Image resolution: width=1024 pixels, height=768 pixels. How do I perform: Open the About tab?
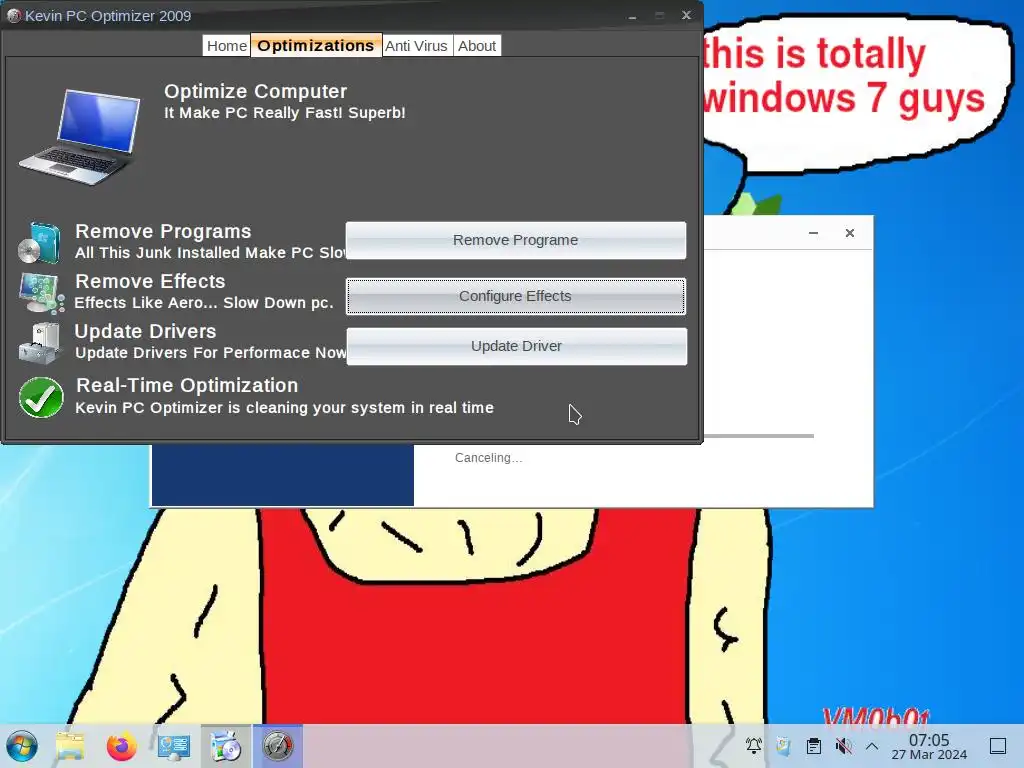(477, 46)
